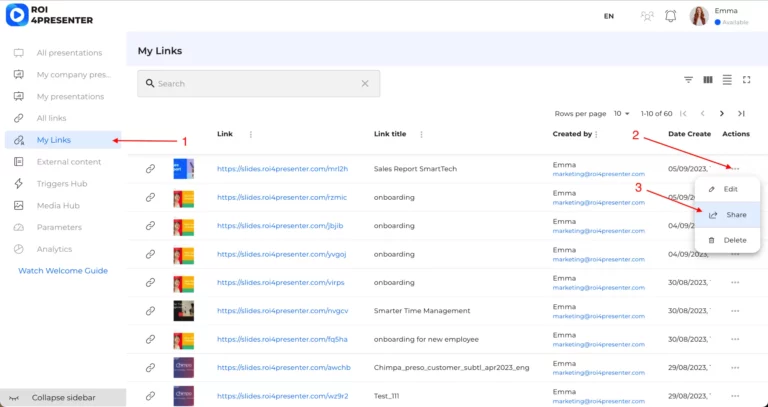Click the team users icon in header

pos(647,16)
